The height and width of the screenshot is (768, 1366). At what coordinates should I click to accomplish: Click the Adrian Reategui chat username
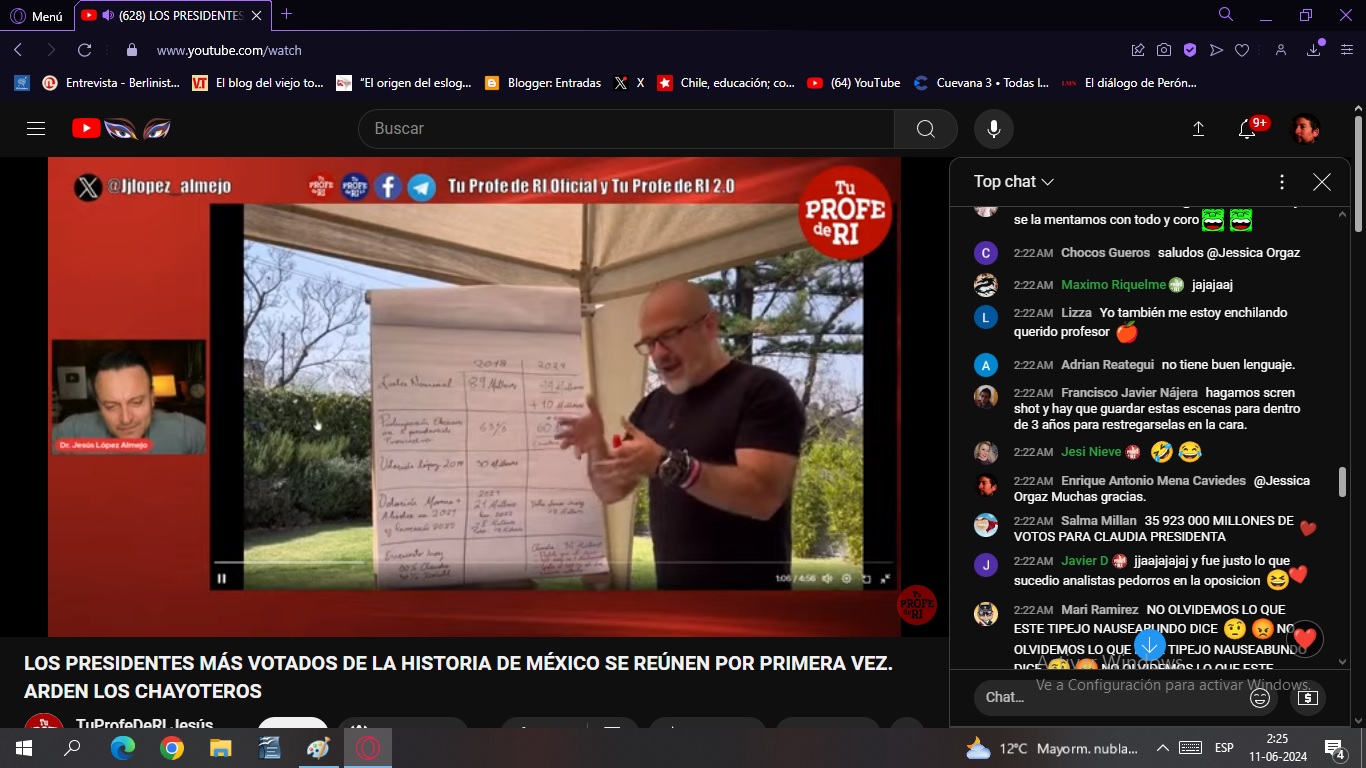(x=1107, y=365)
